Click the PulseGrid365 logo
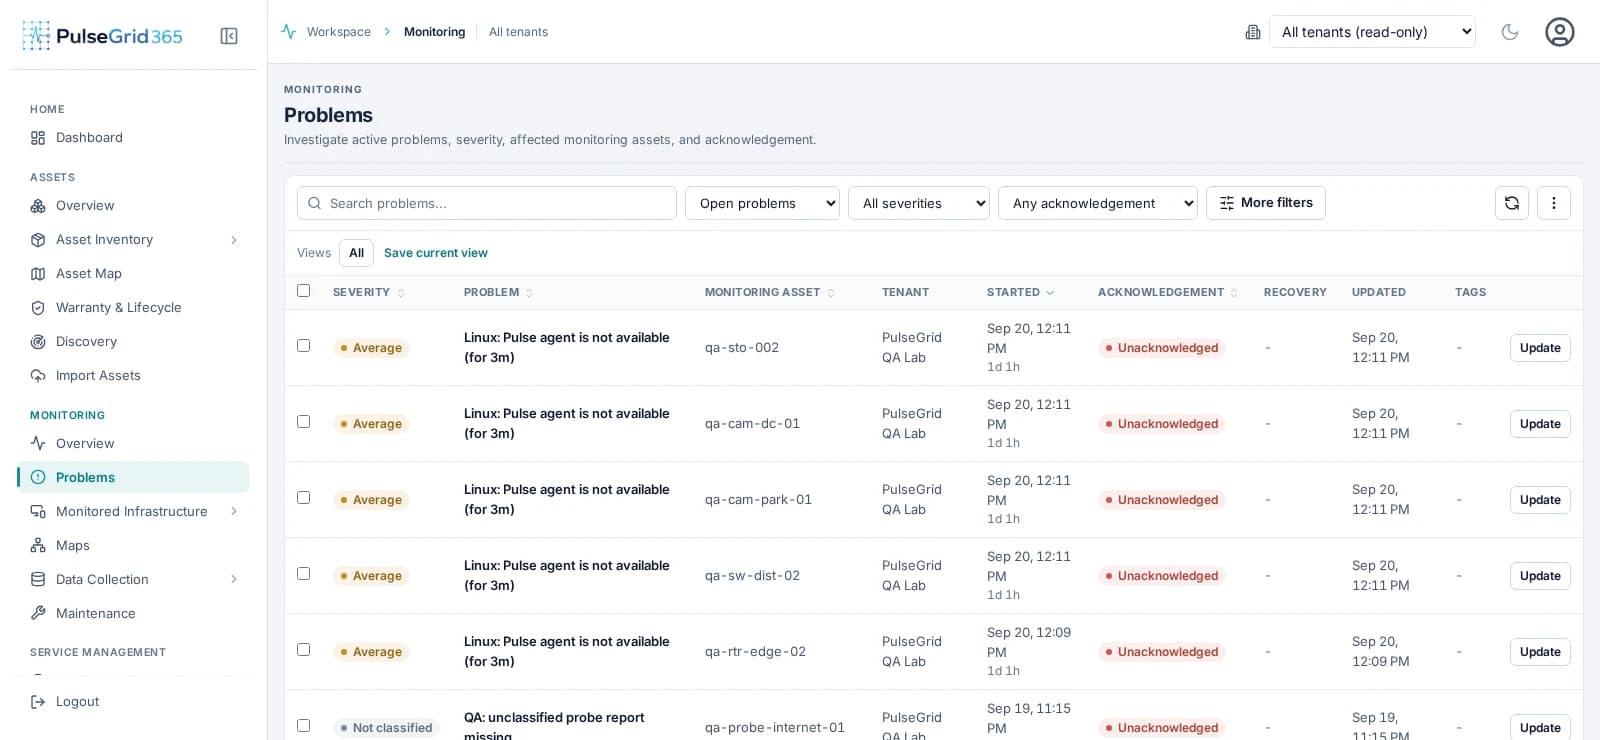The height and width of the screenshot is (740, 1600). coord(103,36)
